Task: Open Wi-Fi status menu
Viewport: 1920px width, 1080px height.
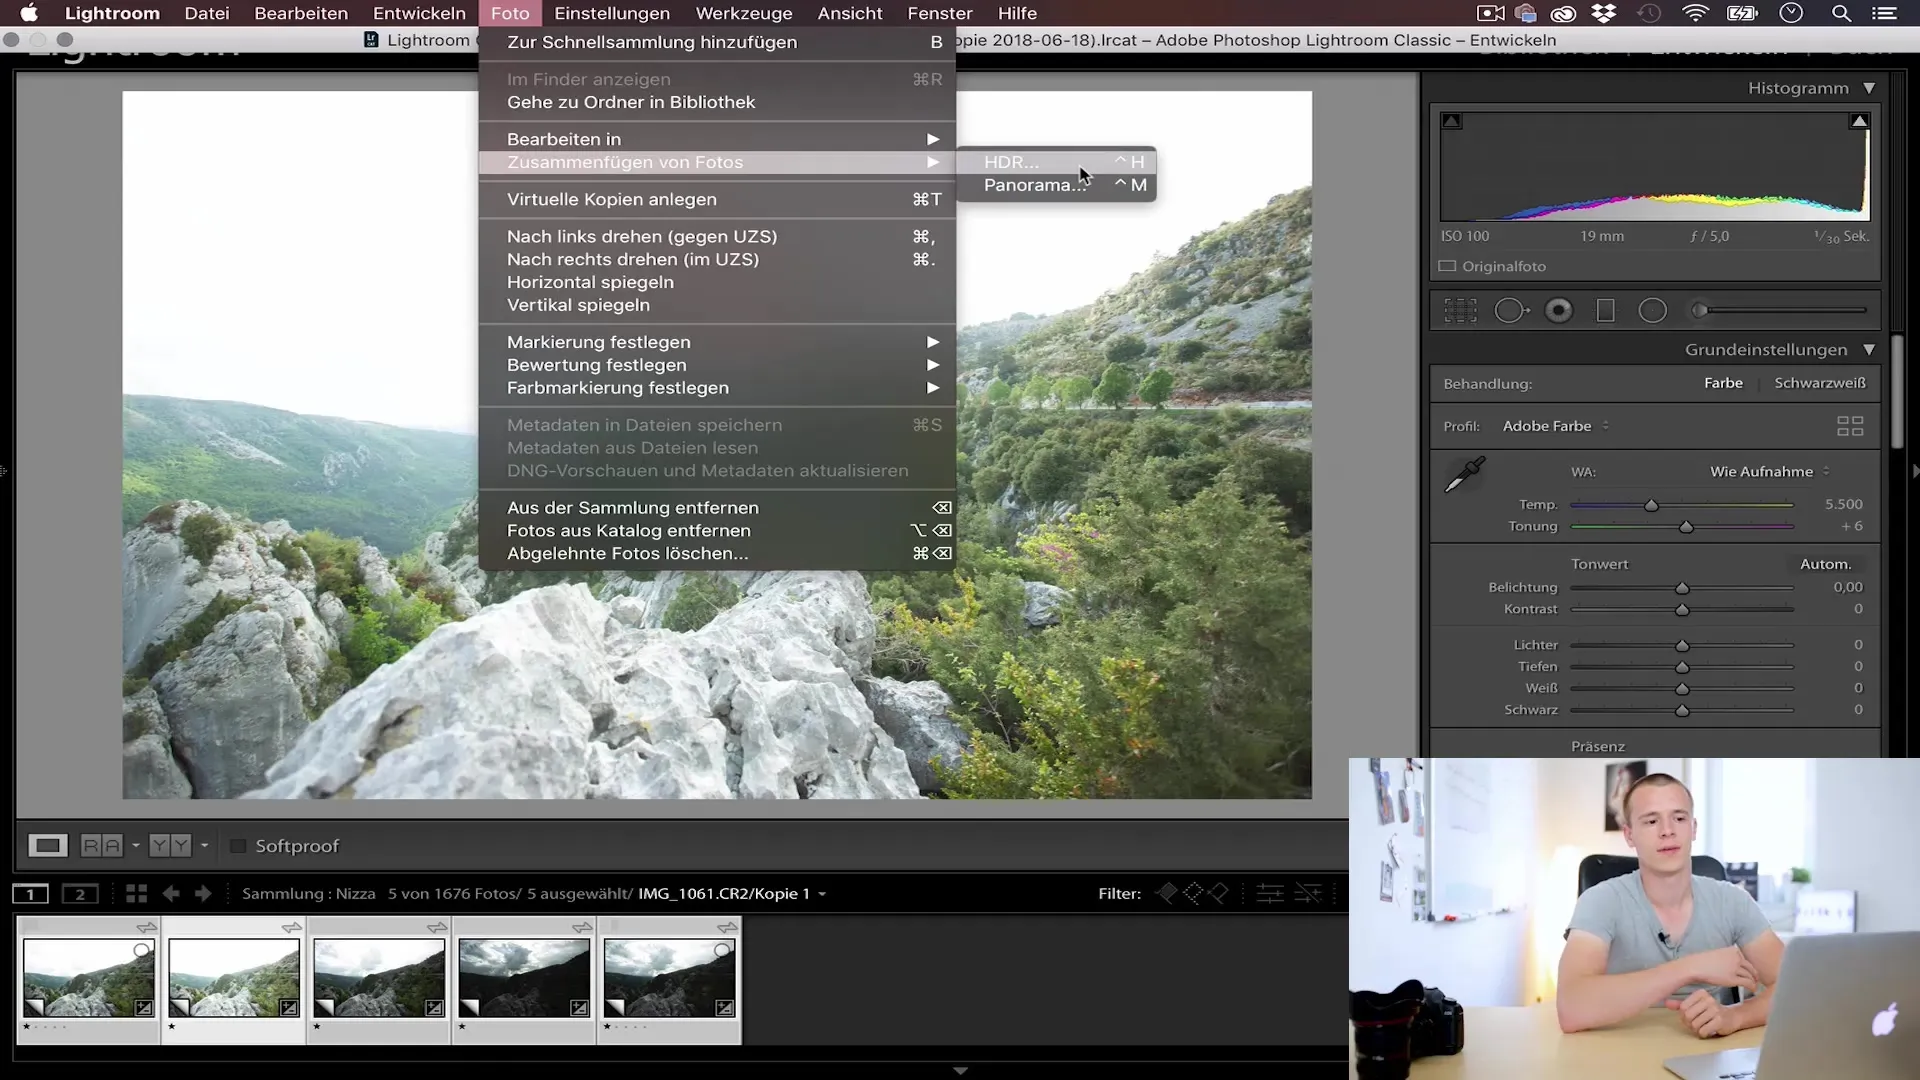Action: (1695, 13)
